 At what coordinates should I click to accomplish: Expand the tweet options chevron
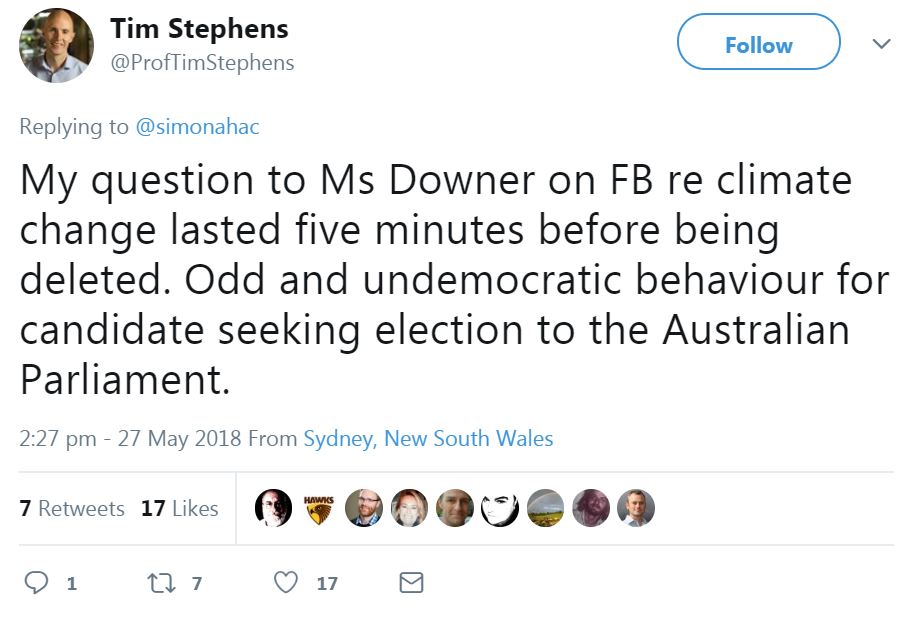coord(881,44)
